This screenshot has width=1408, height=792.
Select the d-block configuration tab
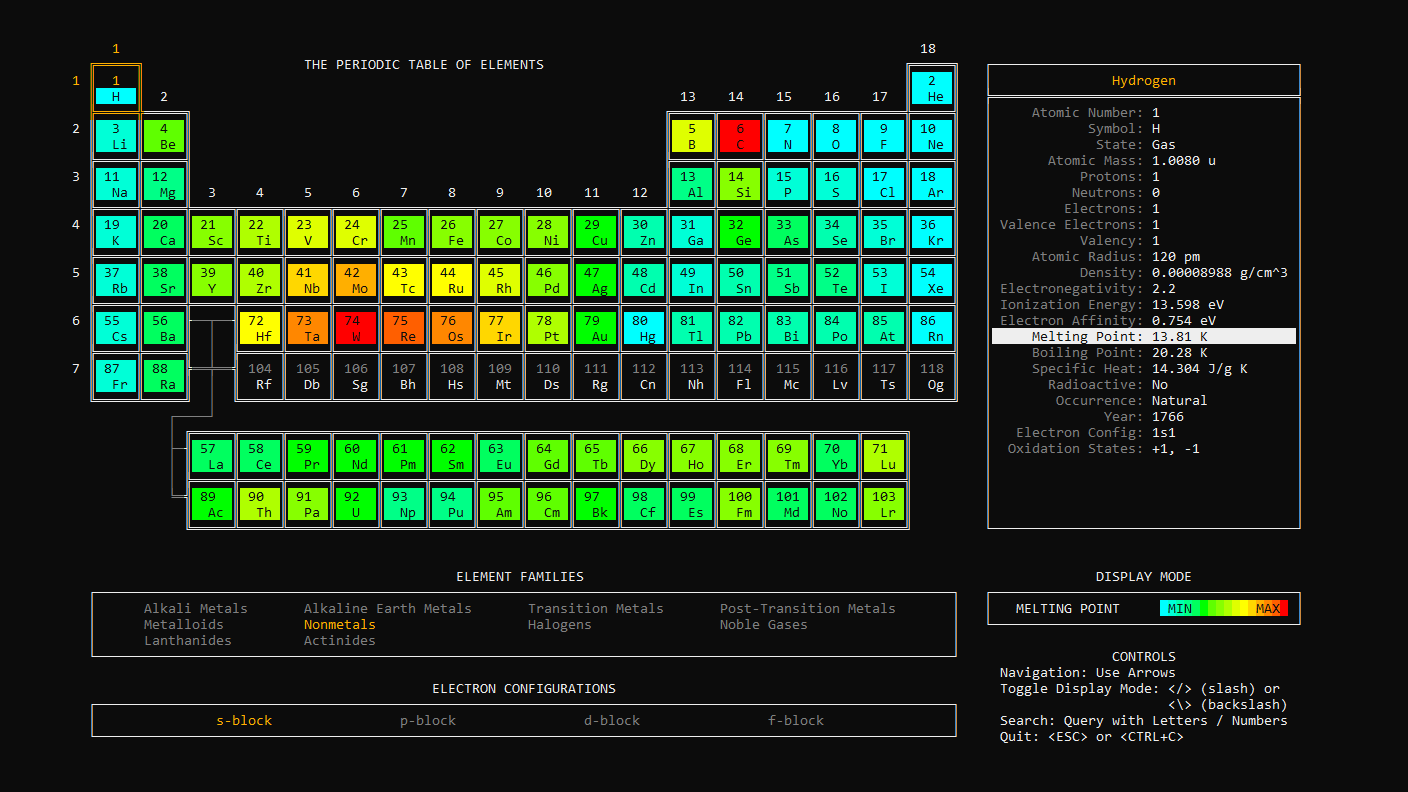click(x=612, y=720)
